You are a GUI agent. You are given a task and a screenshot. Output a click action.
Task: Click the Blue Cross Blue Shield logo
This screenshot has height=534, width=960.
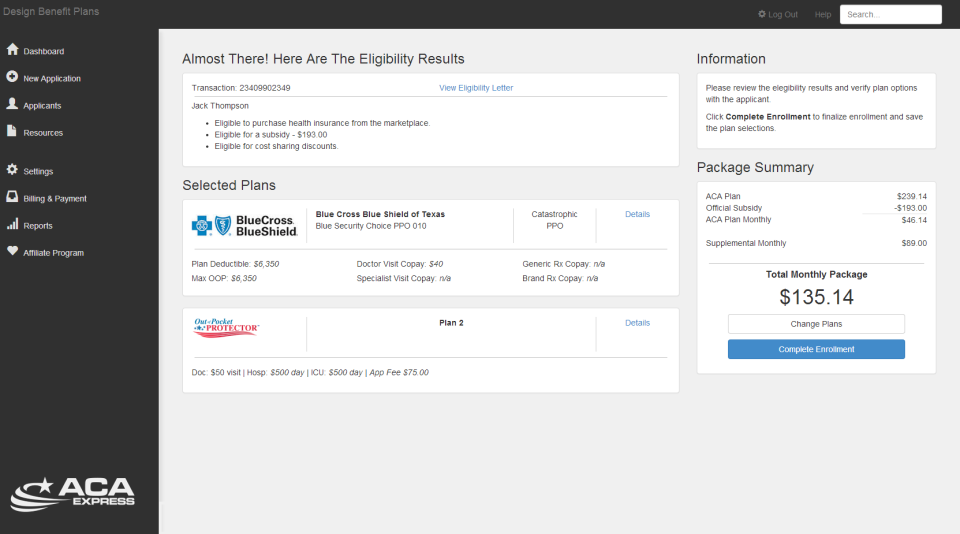pyautogui.click(x=245, y=225)
